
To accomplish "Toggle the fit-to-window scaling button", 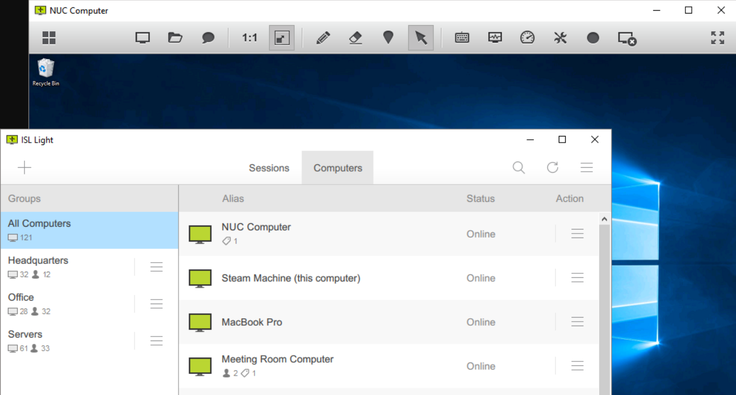I will (282, 38).
